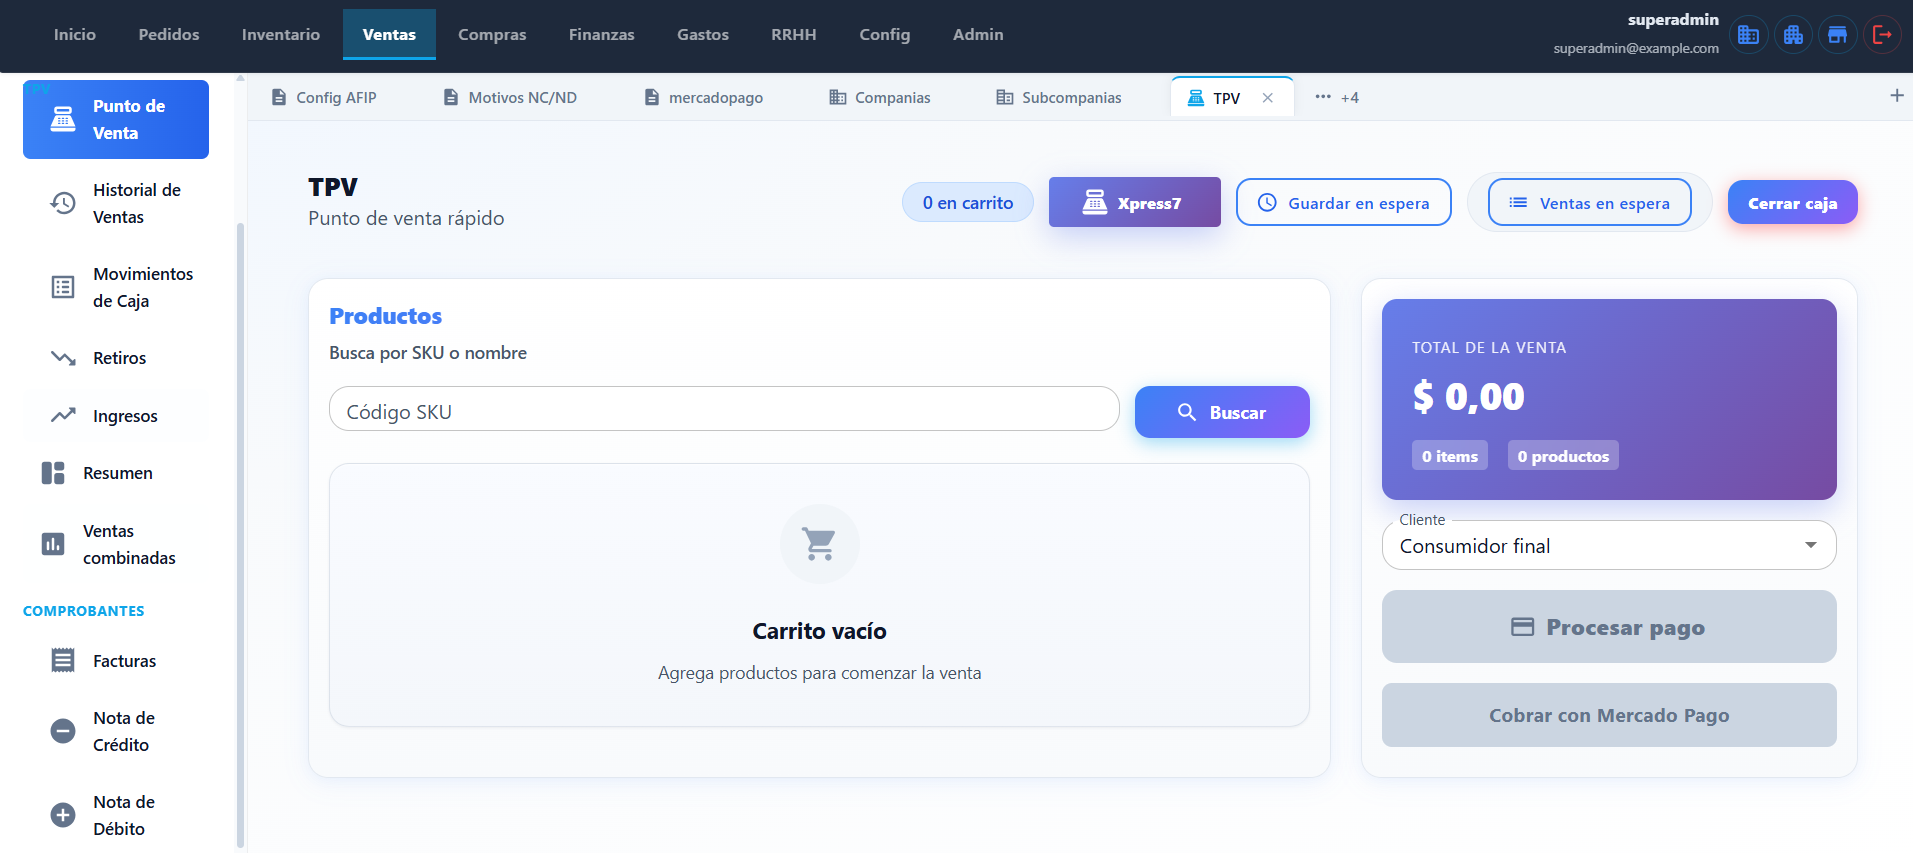Viewport: 1913px width, 853px height.
Task: Show the +4 hidden tabs
Action: (x=1337, y=98)
